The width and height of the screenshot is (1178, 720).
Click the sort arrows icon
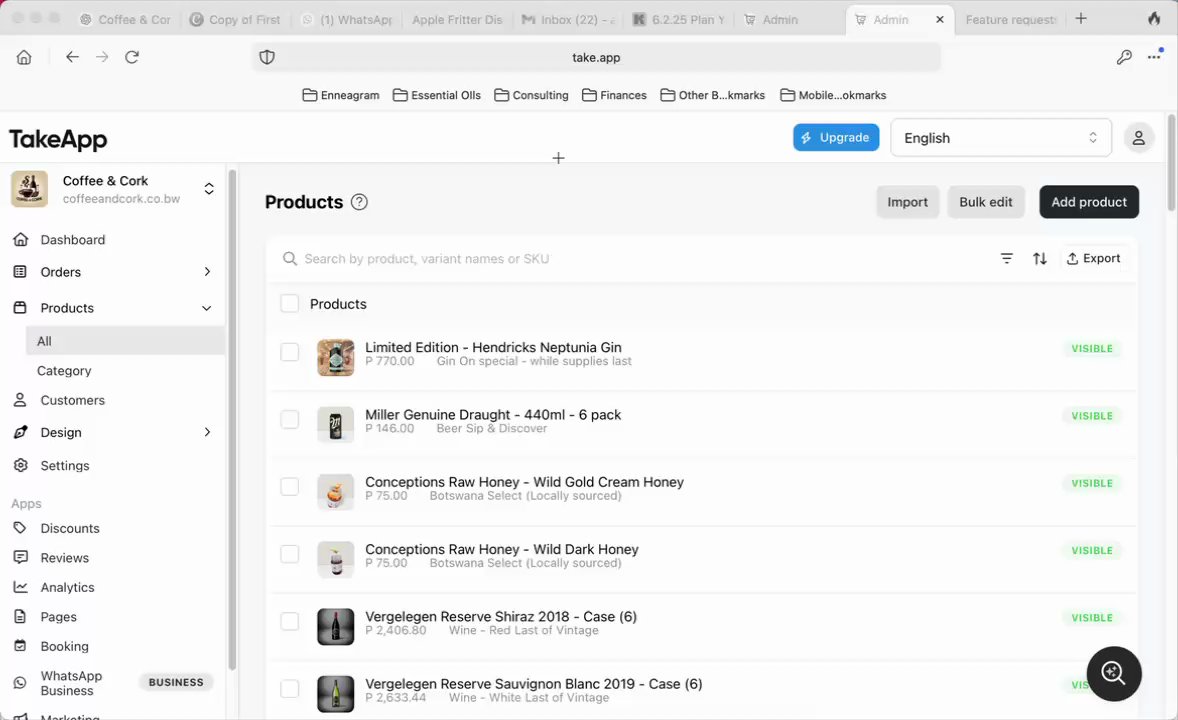[x=1040, y=259]
